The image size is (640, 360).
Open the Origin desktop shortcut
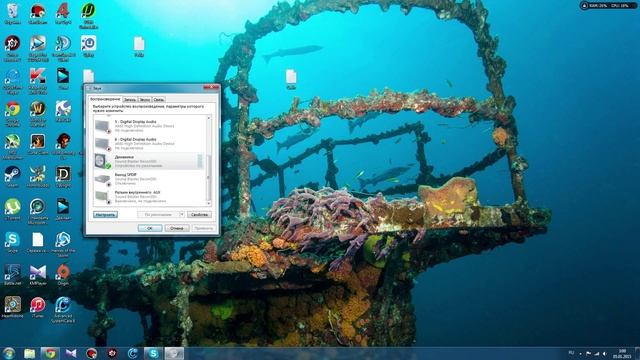(x=63, y=275)
